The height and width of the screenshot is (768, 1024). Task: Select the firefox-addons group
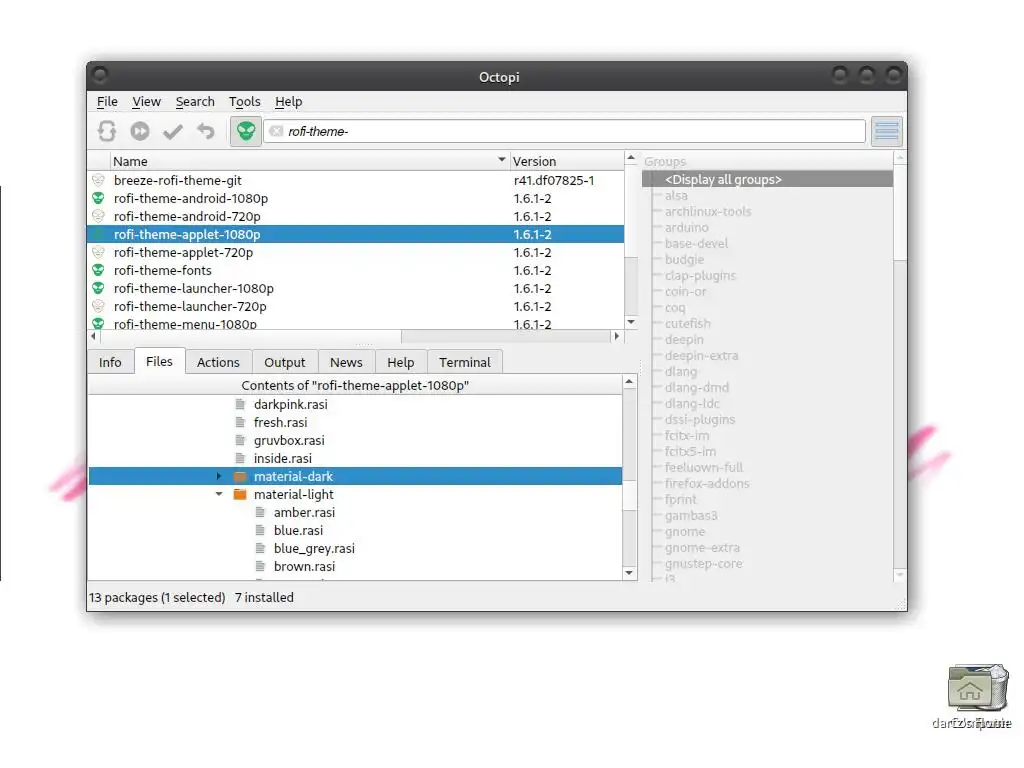[x=707, y=483]
